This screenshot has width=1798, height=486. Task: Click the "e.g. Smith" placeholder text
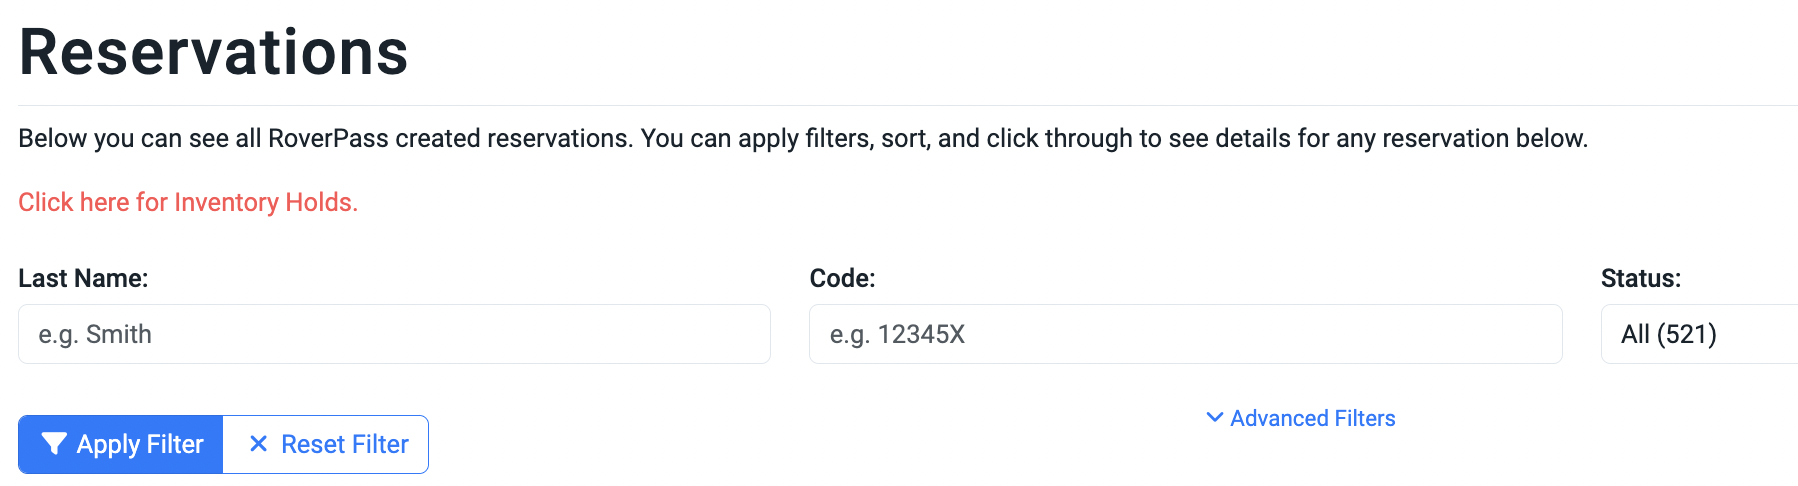95,334
